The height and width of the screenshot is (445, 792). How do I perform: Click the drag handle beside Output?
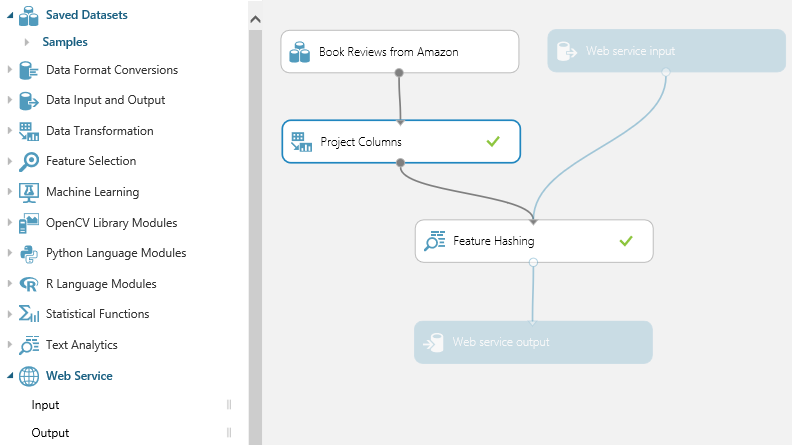tap(229, 433)
